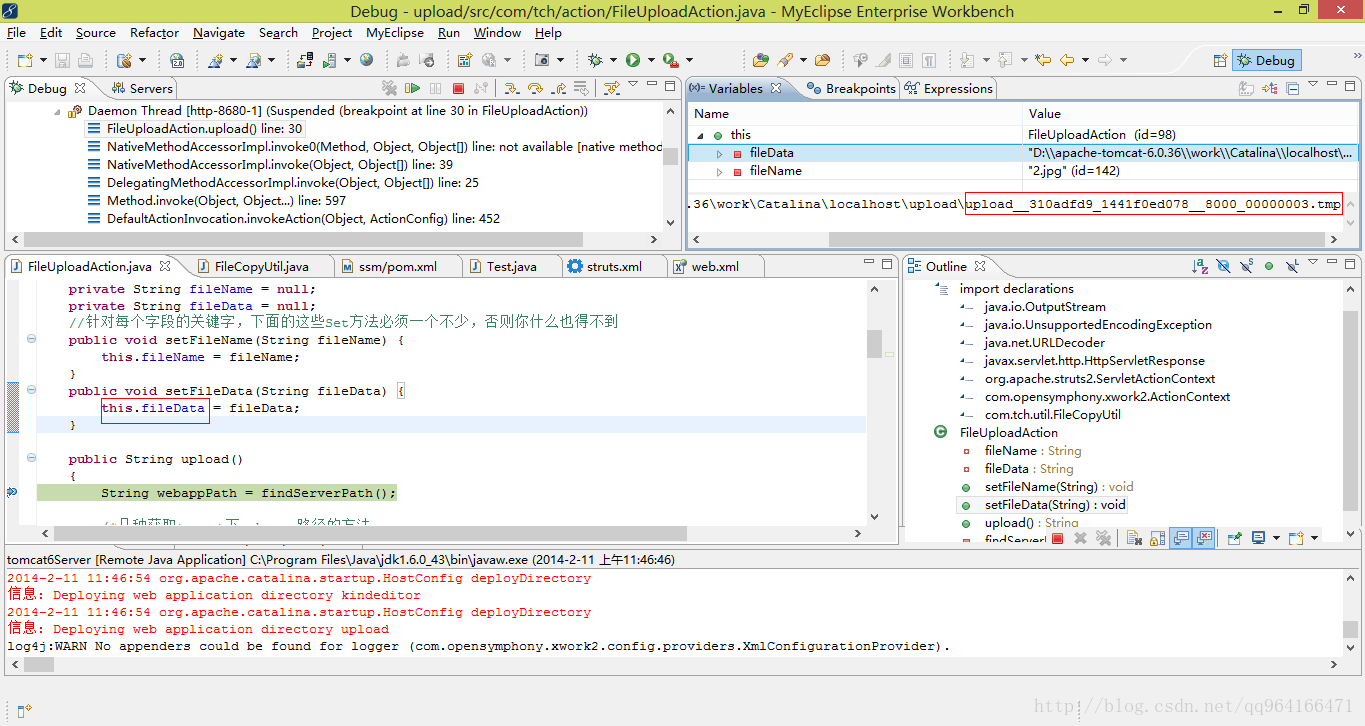This screenshot has height=726, width=1365.
Task: Navigate back with the yellow left arrow
Action: click(x=1067, y=60)
